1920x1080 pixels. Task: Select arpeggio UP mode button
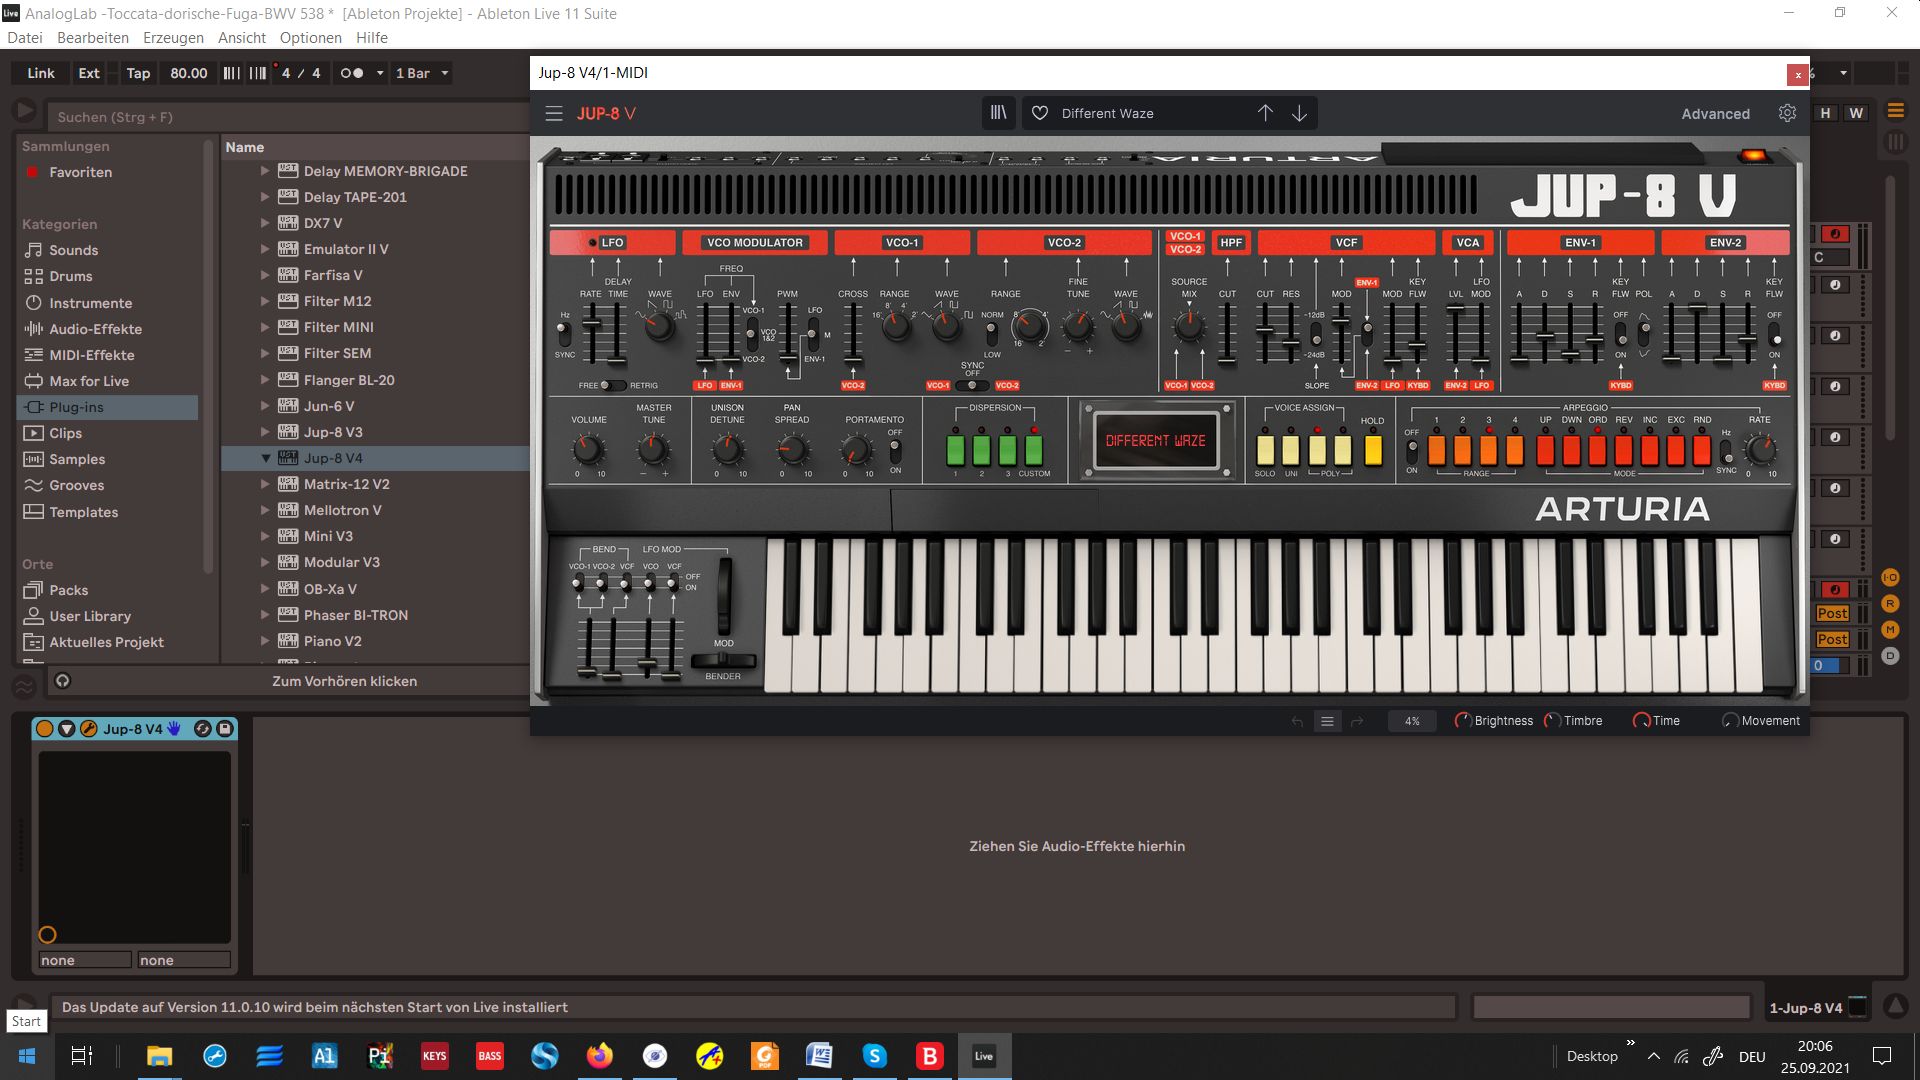click(x=1545, y=450)
